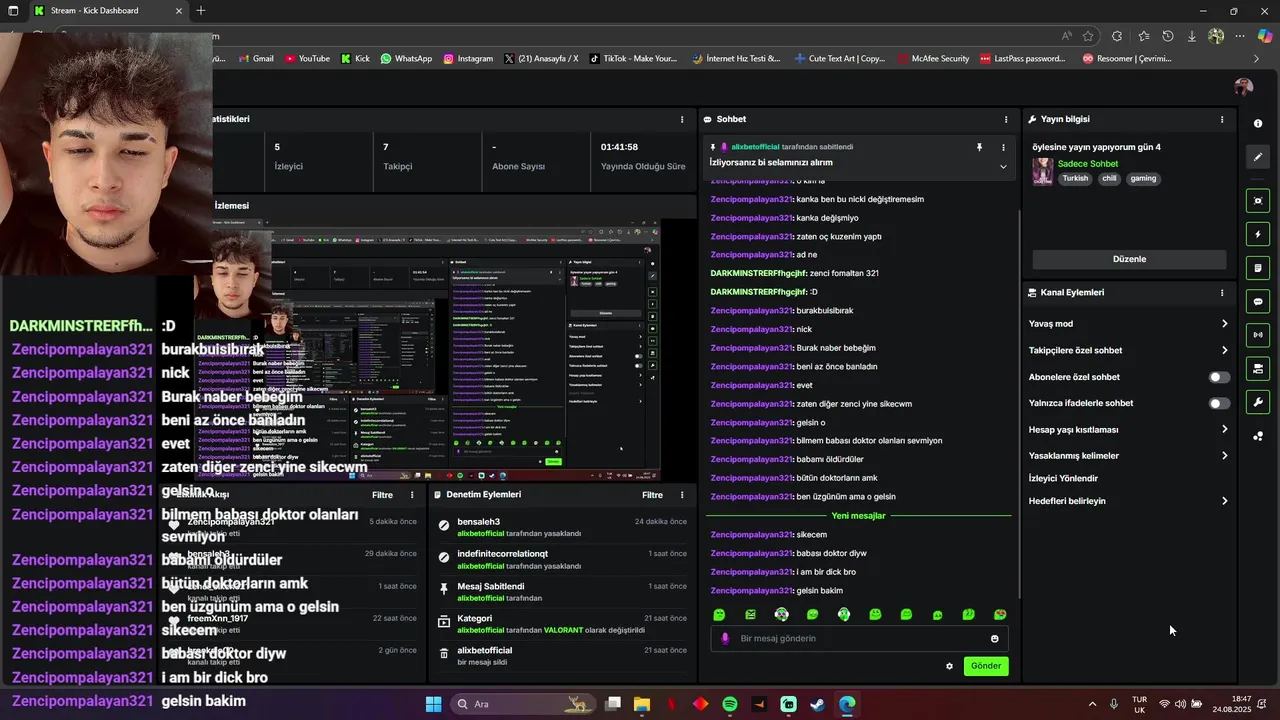Viewport: 1280px width, 720px height.
Task: Open pinned message three-dot options
Action: [1003, 147]
